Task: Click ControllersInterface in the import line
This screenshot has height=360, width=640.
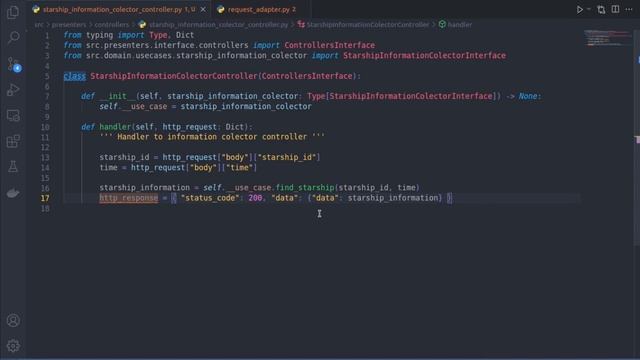Action: (329, 45)
